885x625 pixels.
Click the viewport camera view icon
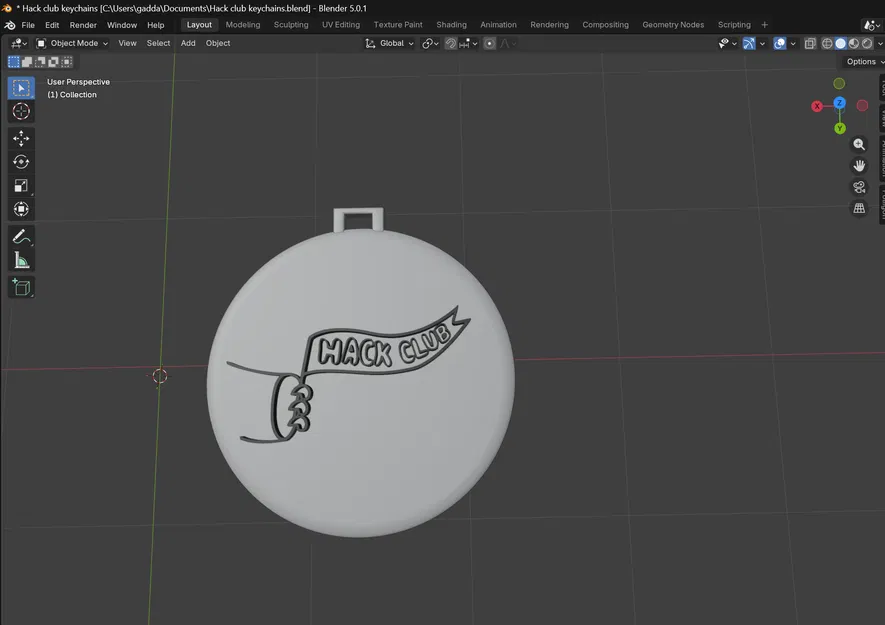[859, 186]
